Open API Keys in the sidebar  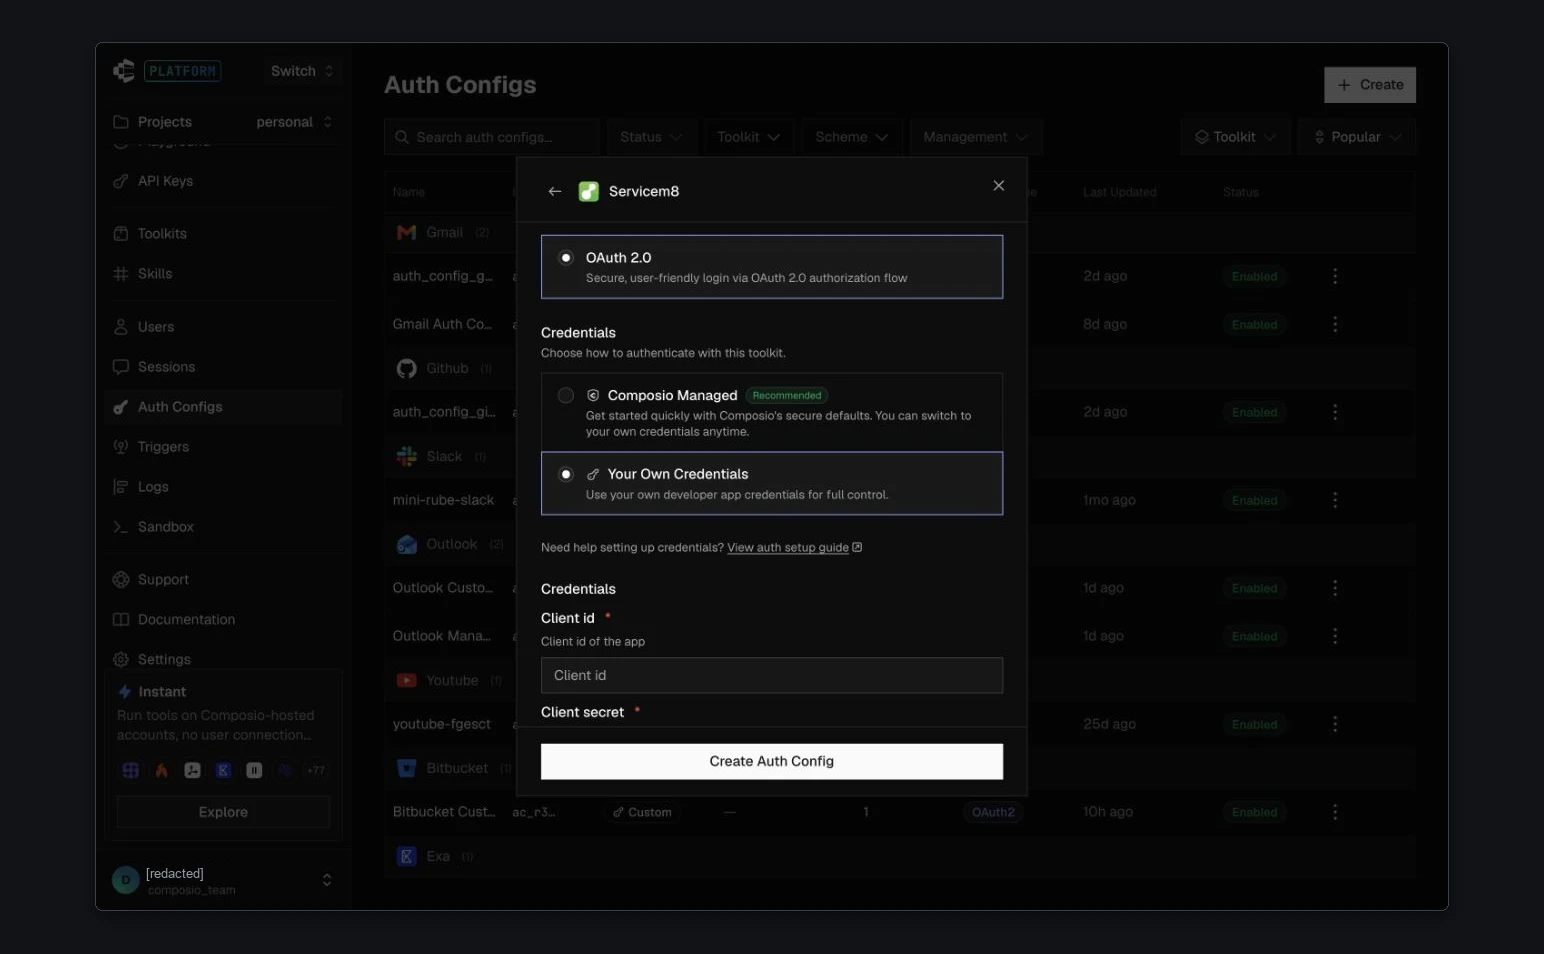click(165, 181)
